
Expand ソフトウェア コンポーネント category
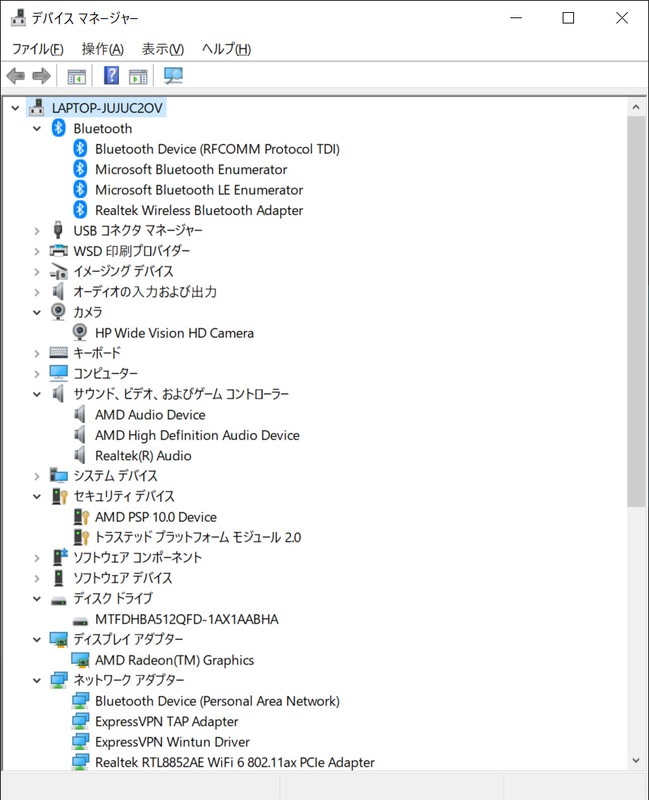tap(37, 558)
